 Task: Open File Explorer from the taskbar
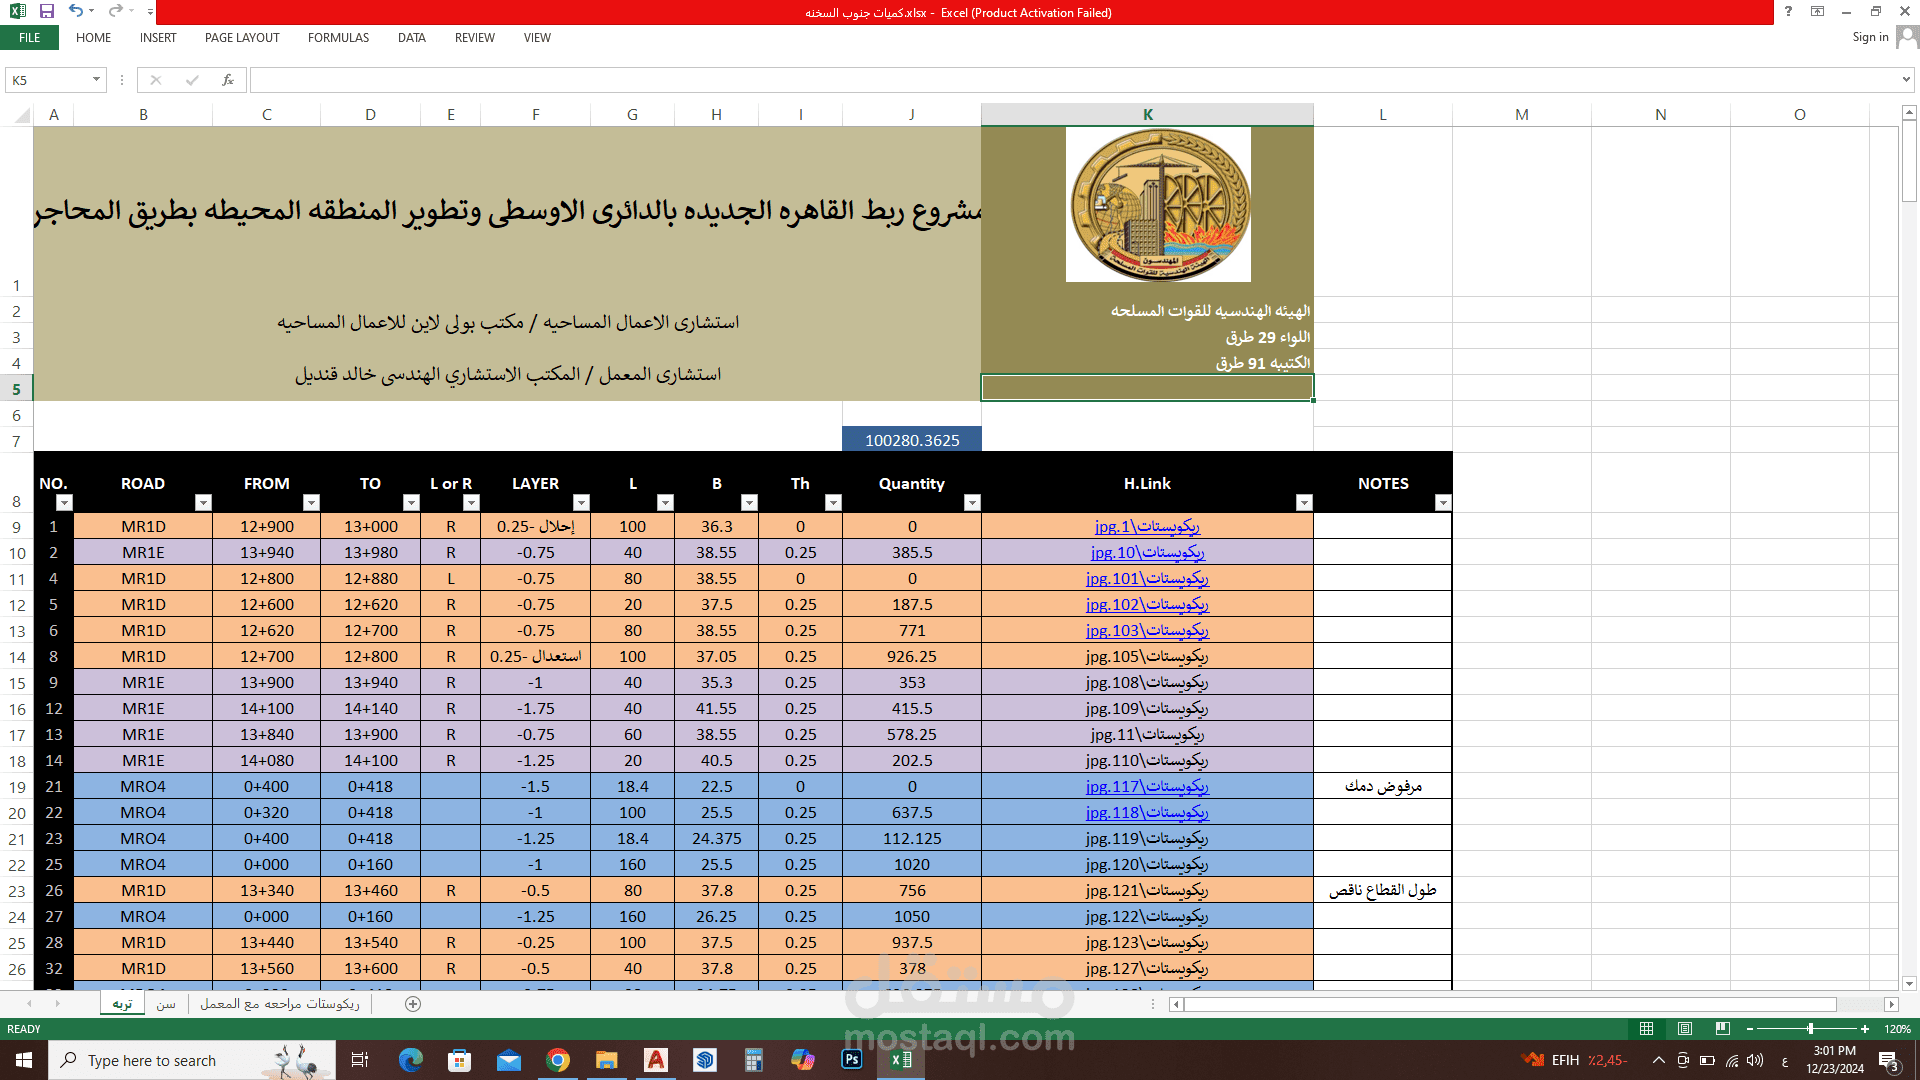click(x=607, y=1060)
